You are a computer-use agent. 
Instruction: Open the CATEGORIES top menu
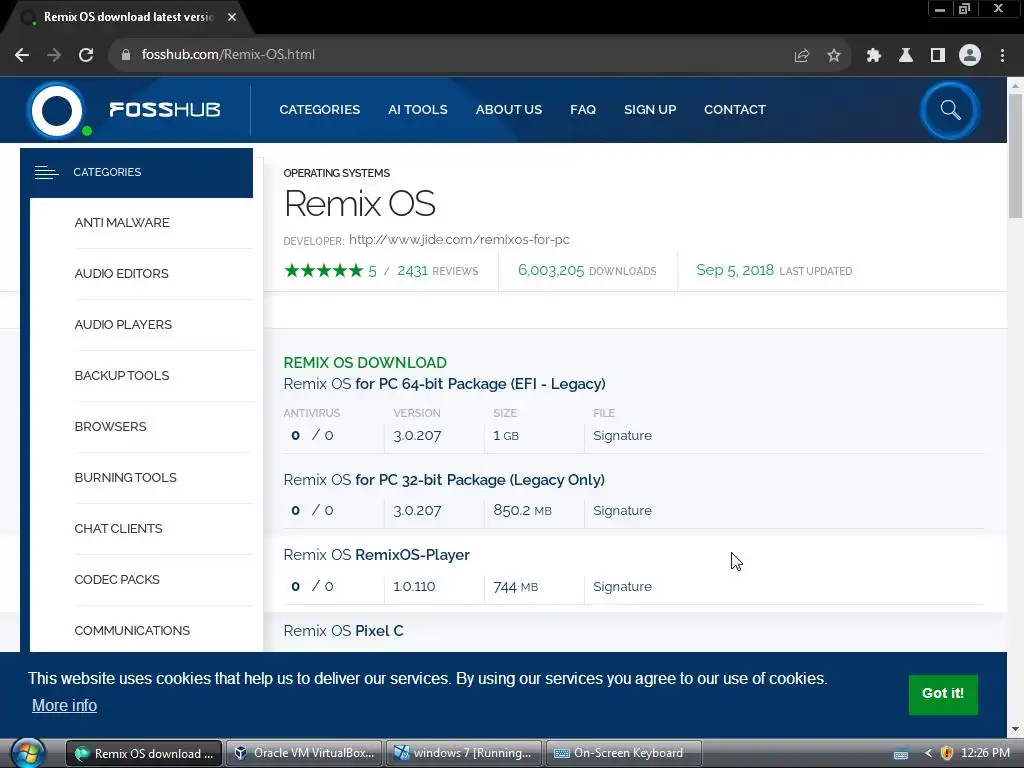pos(319,110)
